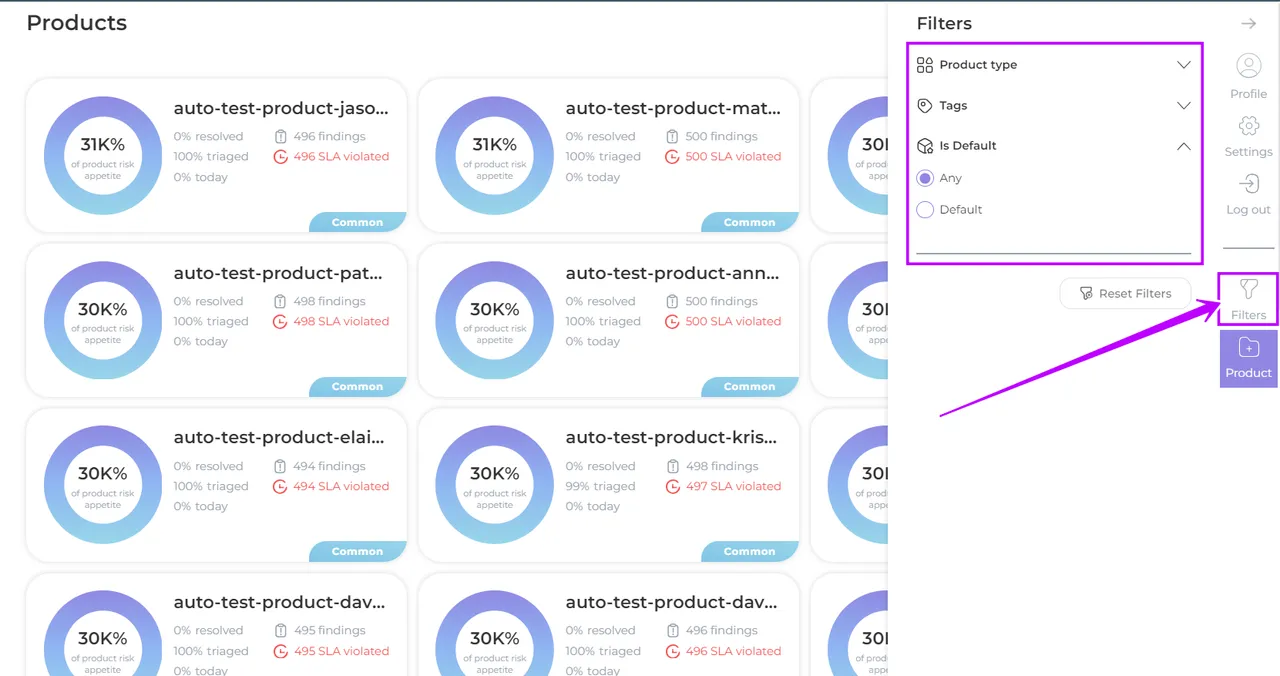Click the Log out icon
Viewport: 1280px width, 676px height.
pyautogui.click(x=1248, y=185)
